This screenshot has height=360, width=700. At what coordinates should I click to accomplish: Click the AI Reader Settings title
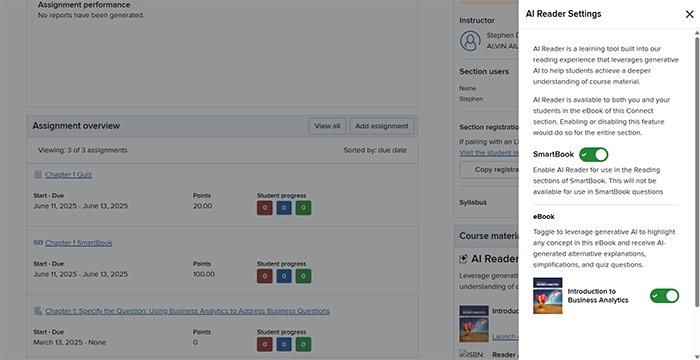coord(563,14)
